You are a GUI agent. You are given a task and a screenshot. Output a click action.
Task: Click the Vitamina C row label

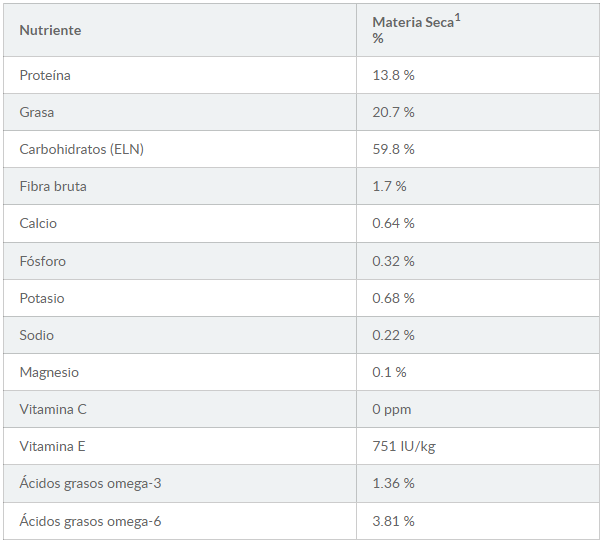[x=53, y=410]
